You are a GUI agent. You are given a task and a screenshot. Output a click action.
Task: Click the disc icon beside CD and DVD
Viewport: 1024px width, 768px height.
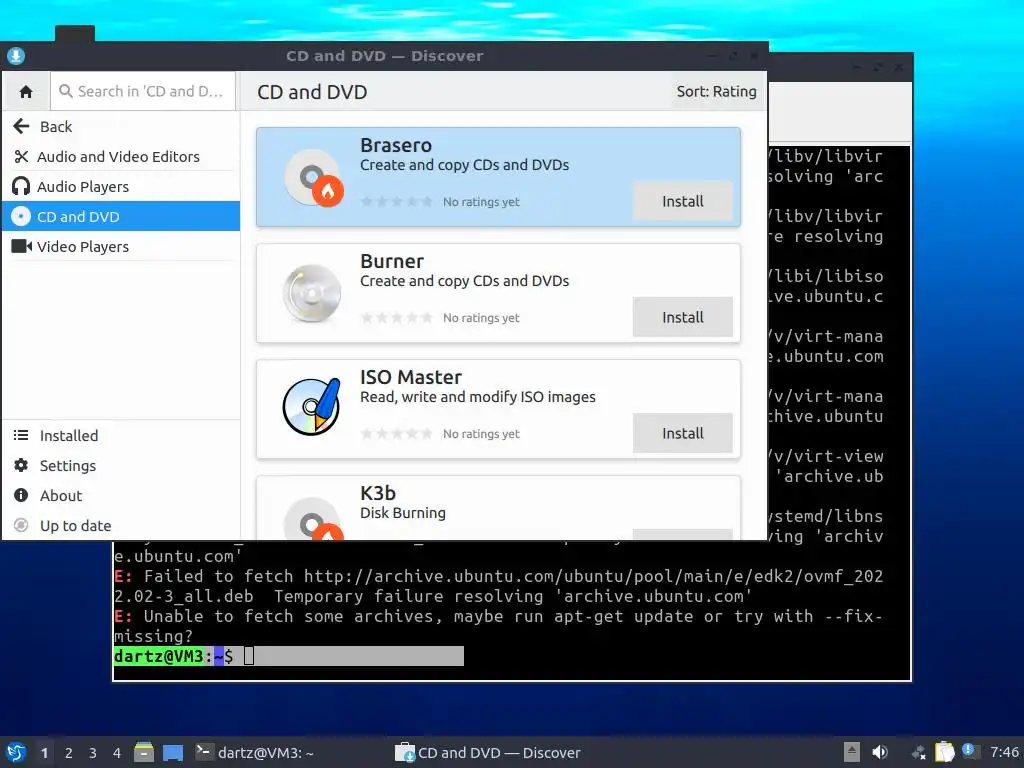(x=21, y=216)
